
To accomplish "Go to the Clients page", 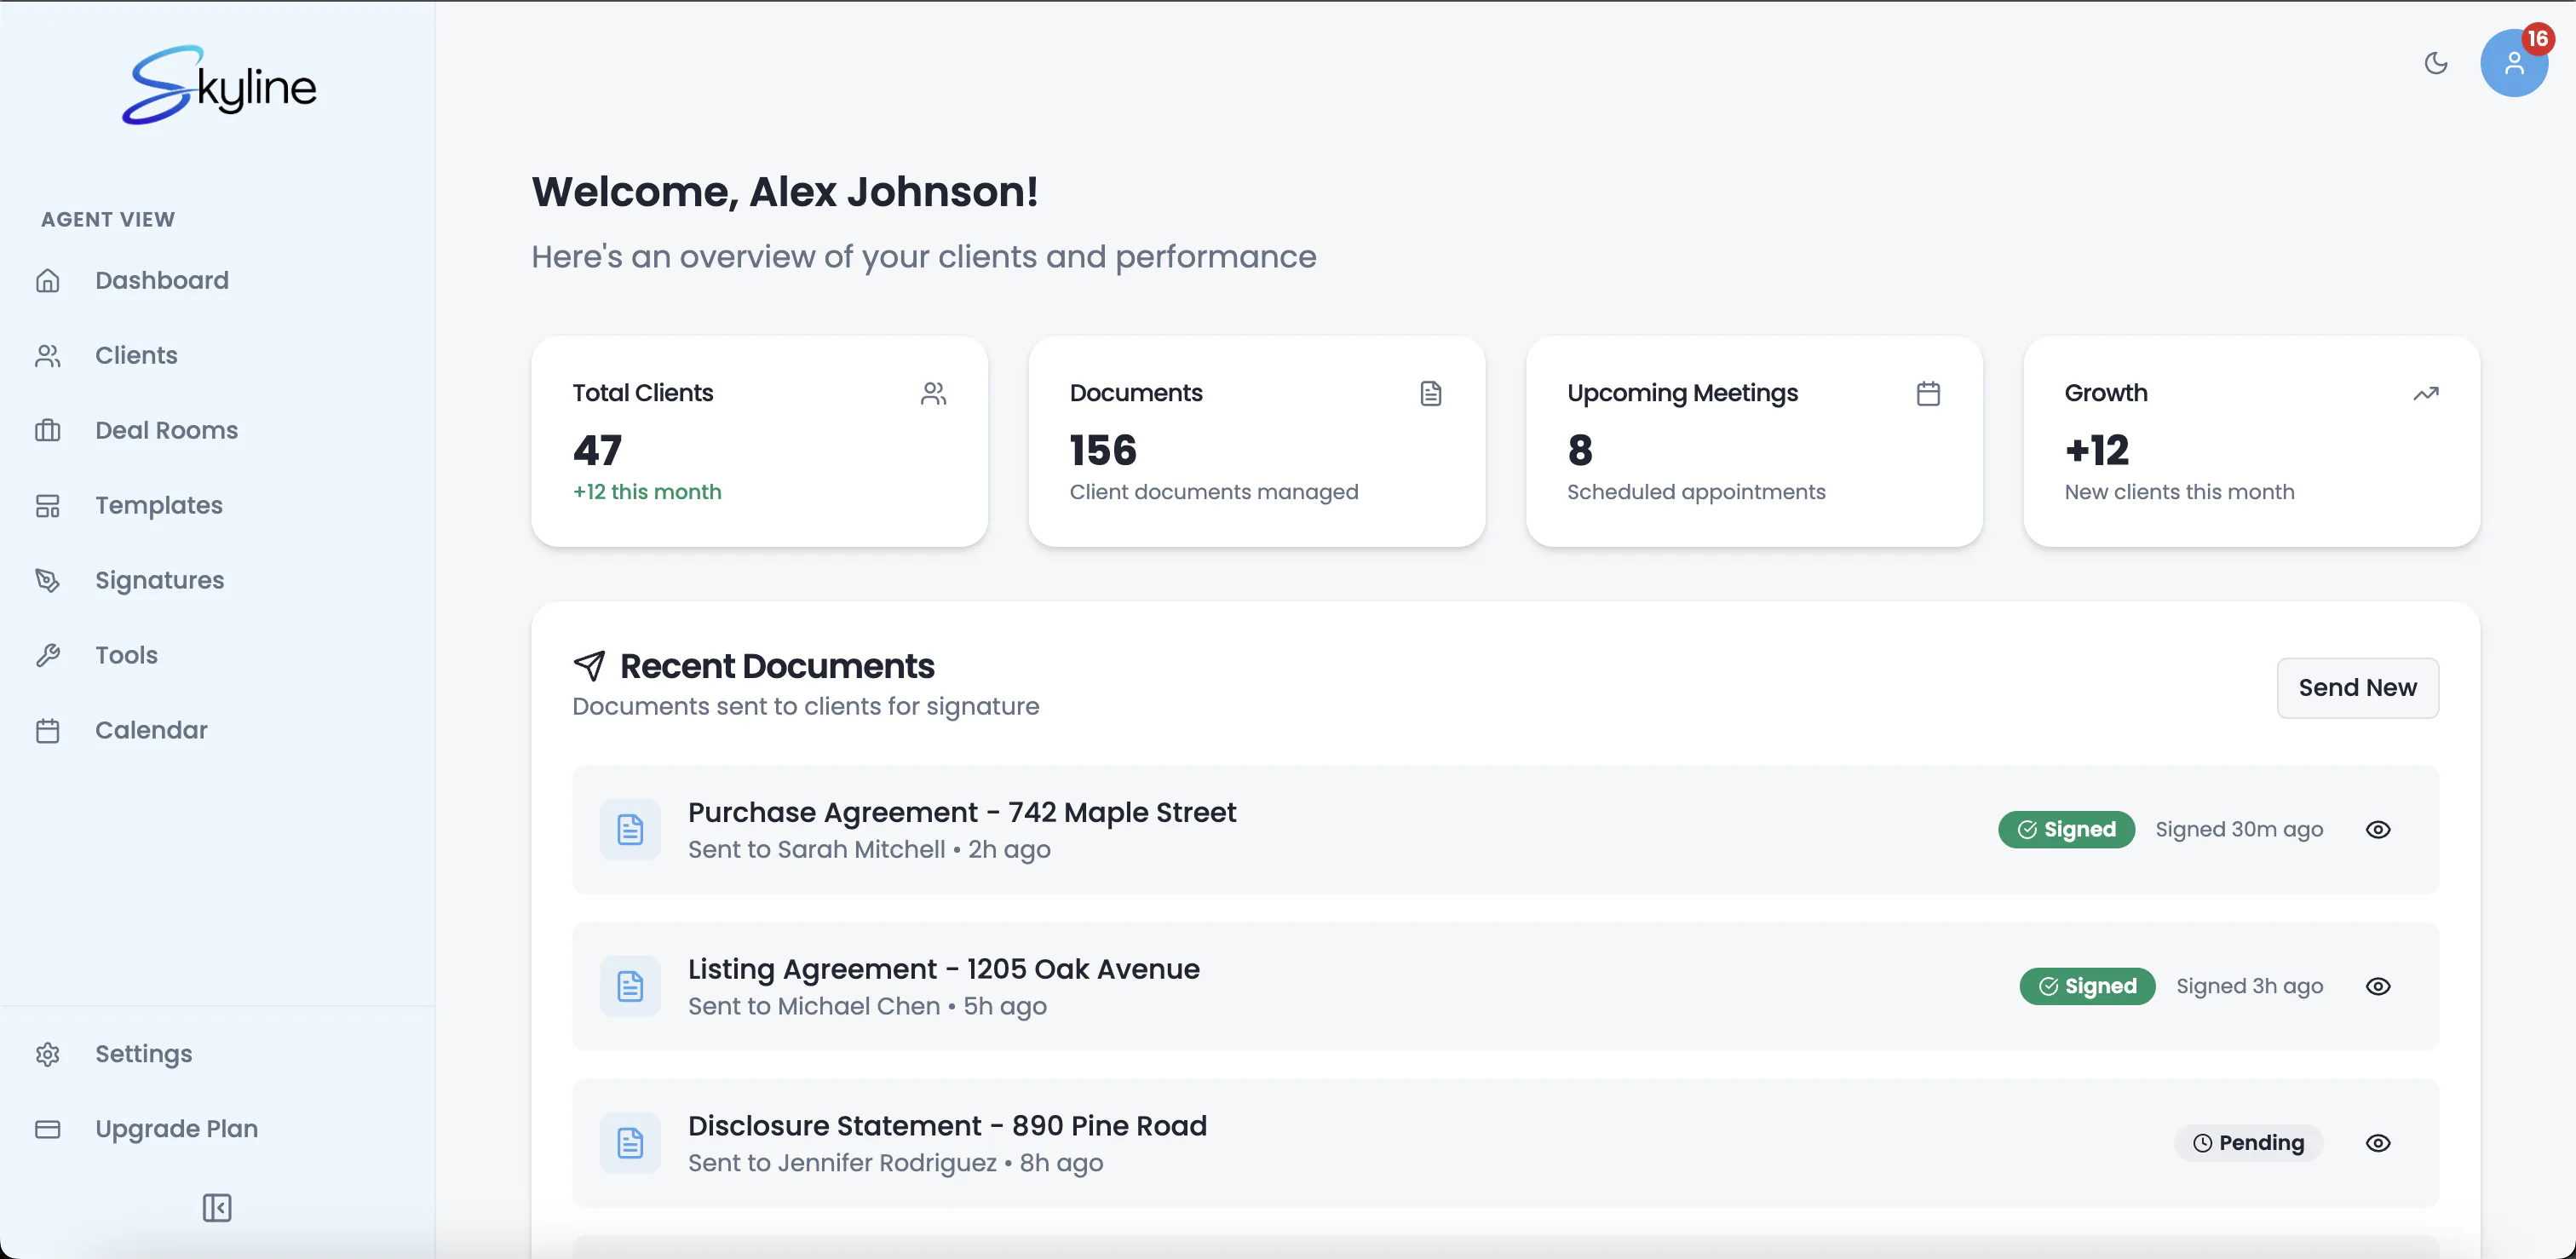I will [x=136, y=356].
